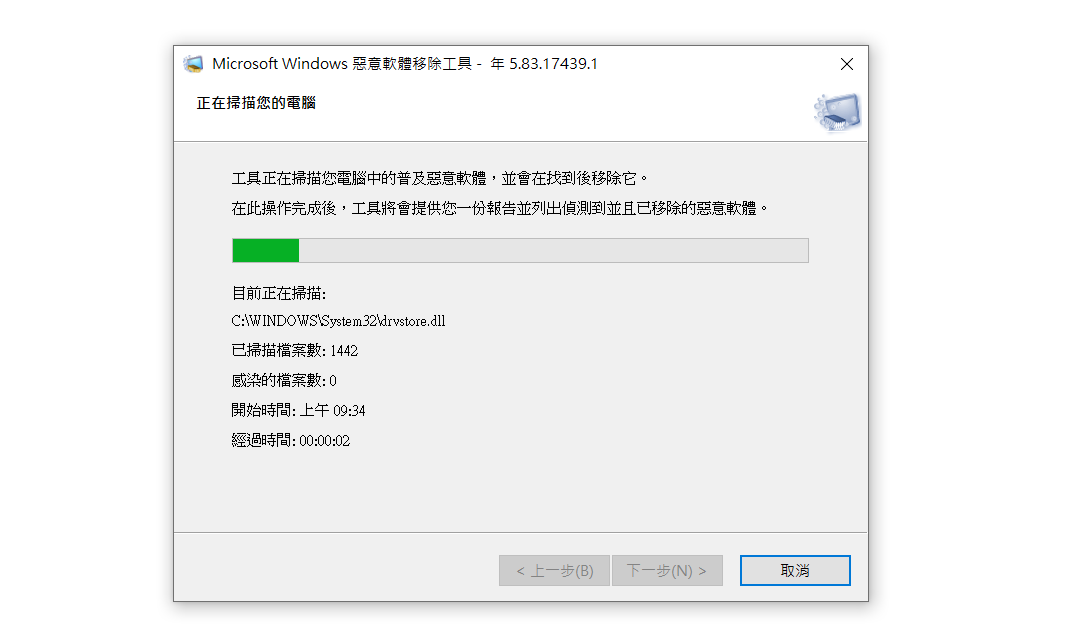Image resolution: width=1085 pixels, height=635 pixels.
Task: Click the malware removal tool title bar icon
Action: [193, 64]
